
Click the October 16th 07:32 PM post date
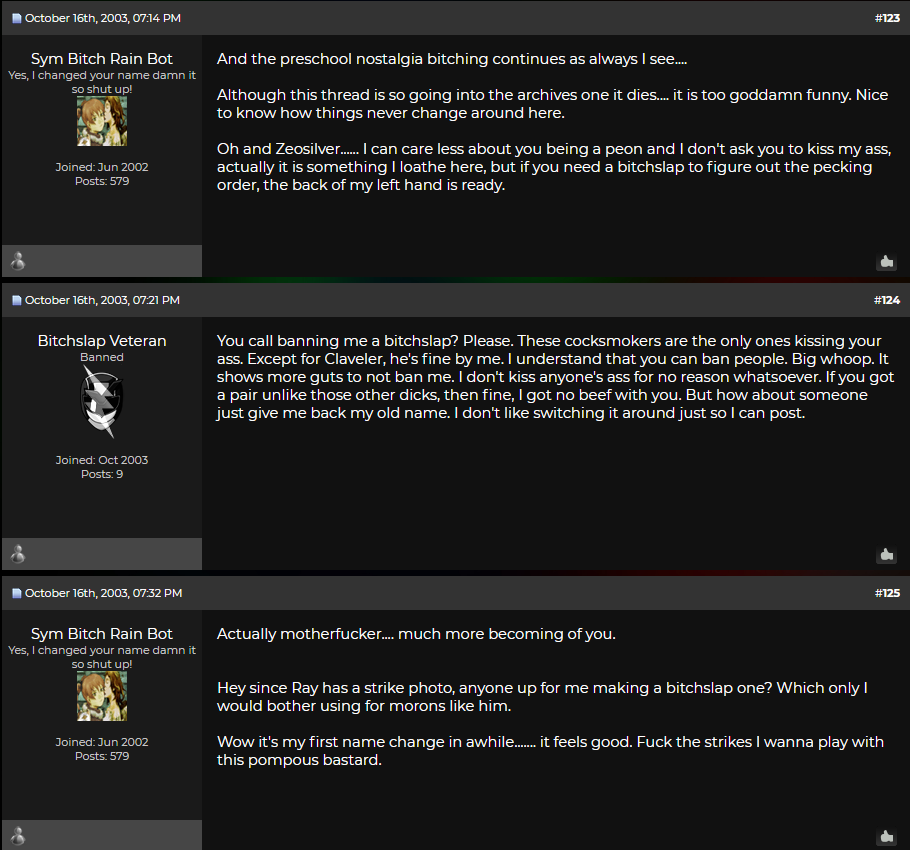[x=103, y=594]
